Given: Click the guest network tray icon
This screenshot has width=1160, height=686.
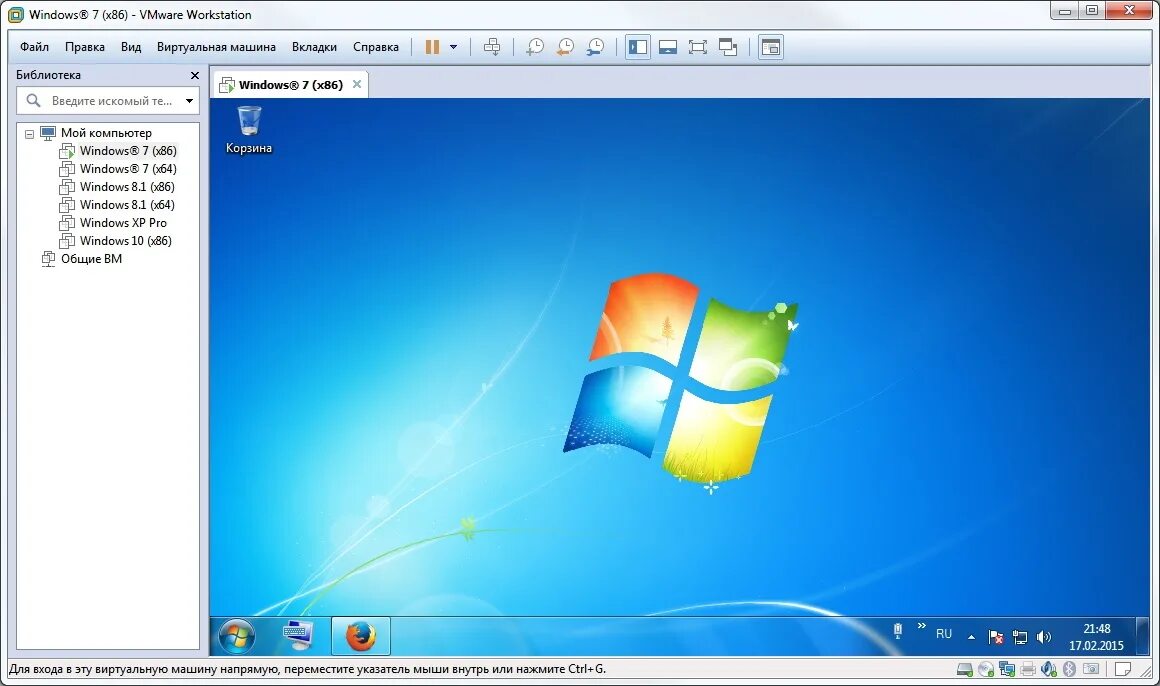Looking at the screenshot, I should 1020,637.
